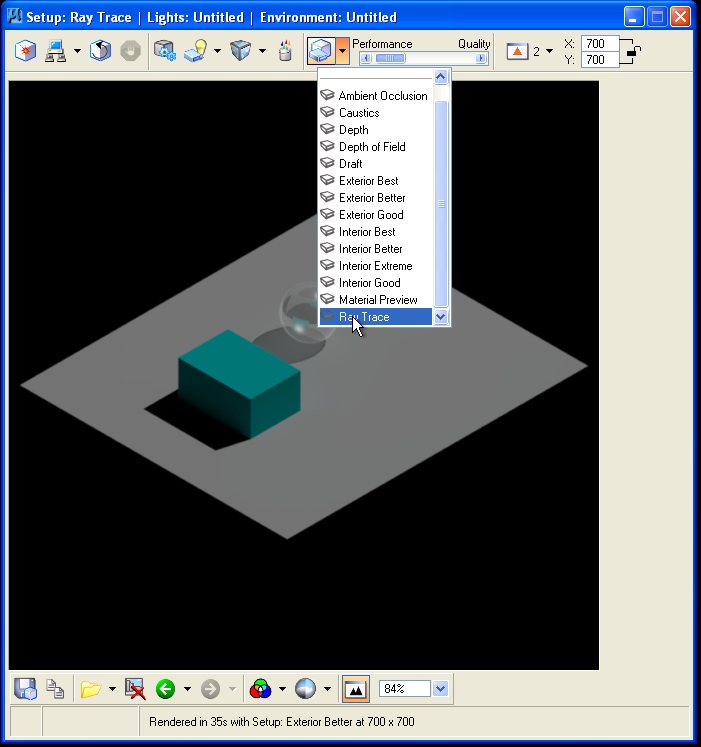Click the 84% zoom field
The image size is (701, 747).
405,689
